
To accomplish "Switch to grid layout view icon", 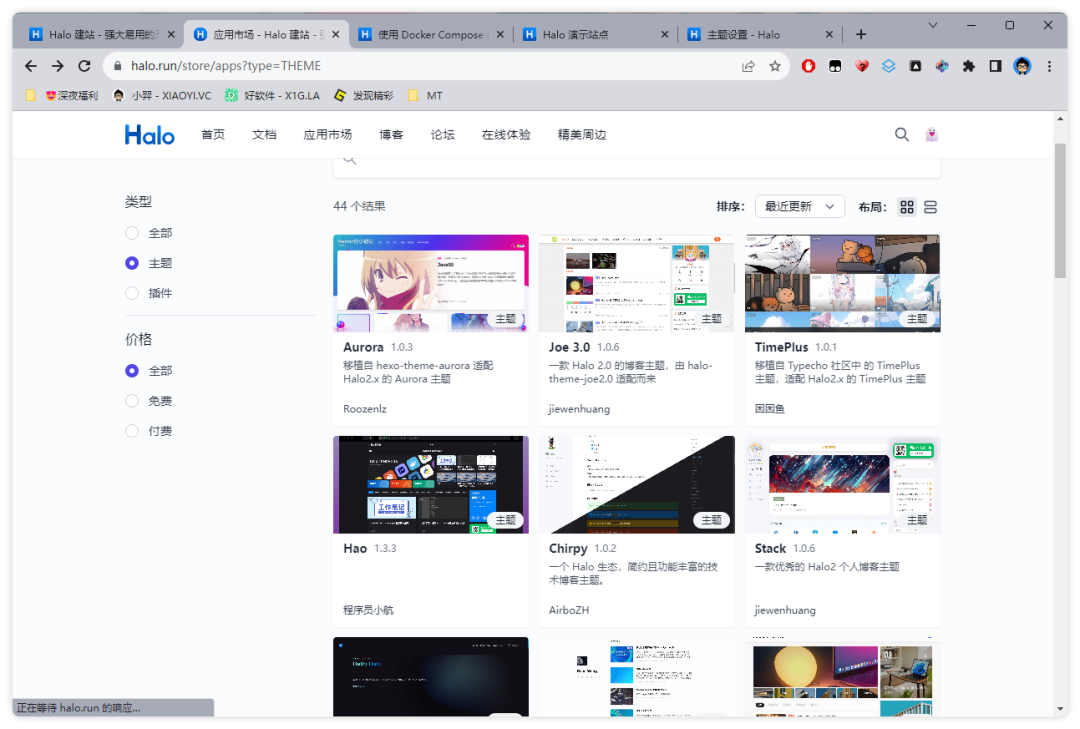I will [907, 207].
